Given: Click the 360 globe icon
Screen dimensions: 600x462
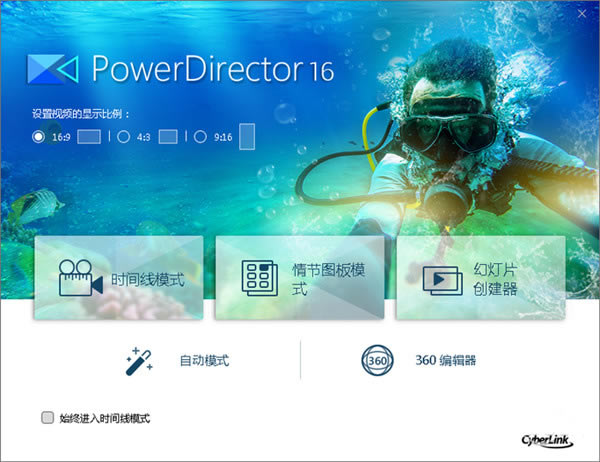Looking at the screenshot, I should 377,360.
